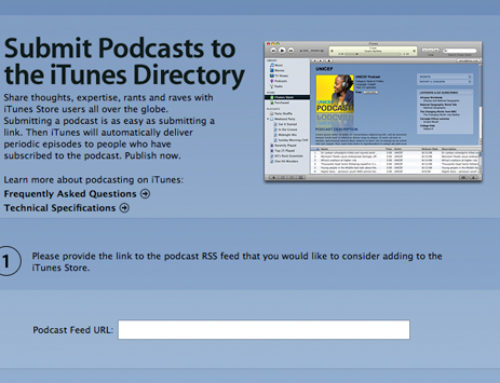Focus the Podcast Feed URL input field
The height and width of the screenshot is (383, 500).
click(x=264, y=330)
